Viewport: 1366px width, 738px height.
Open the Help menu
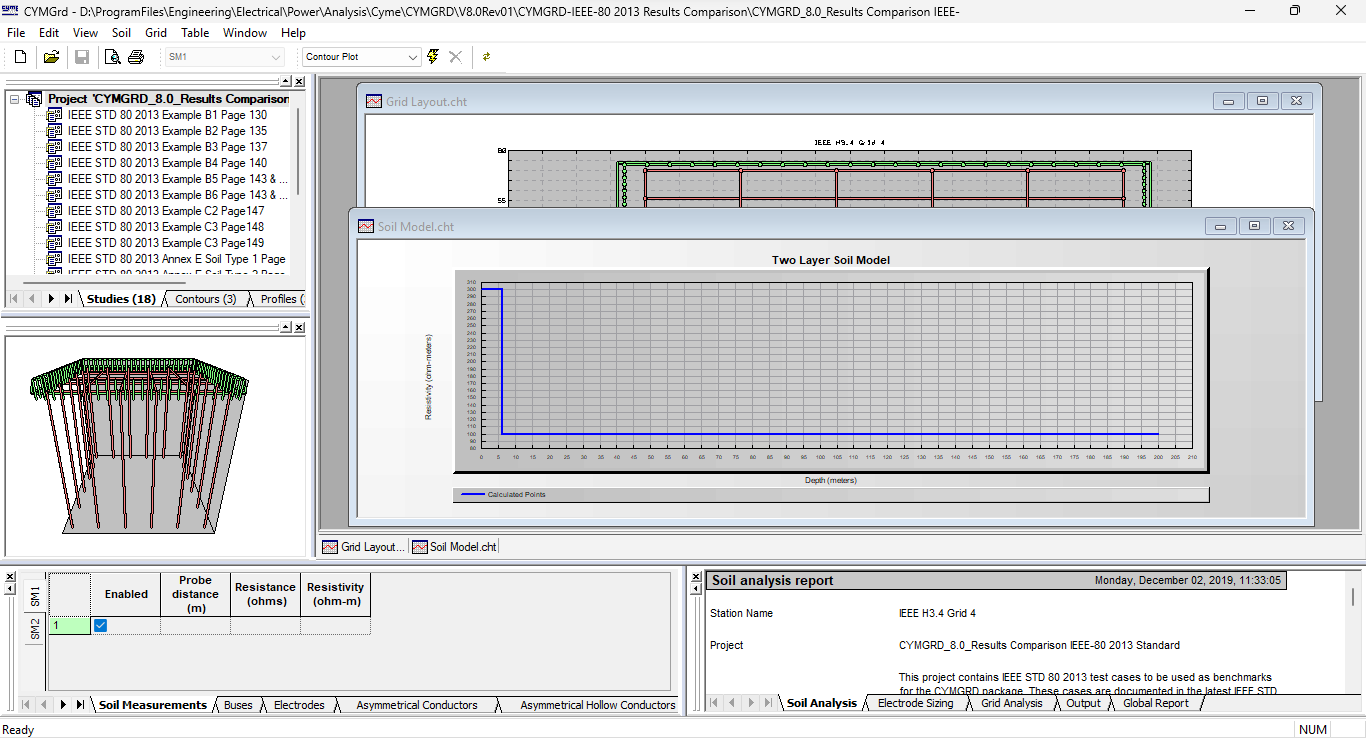click(293, 33)
